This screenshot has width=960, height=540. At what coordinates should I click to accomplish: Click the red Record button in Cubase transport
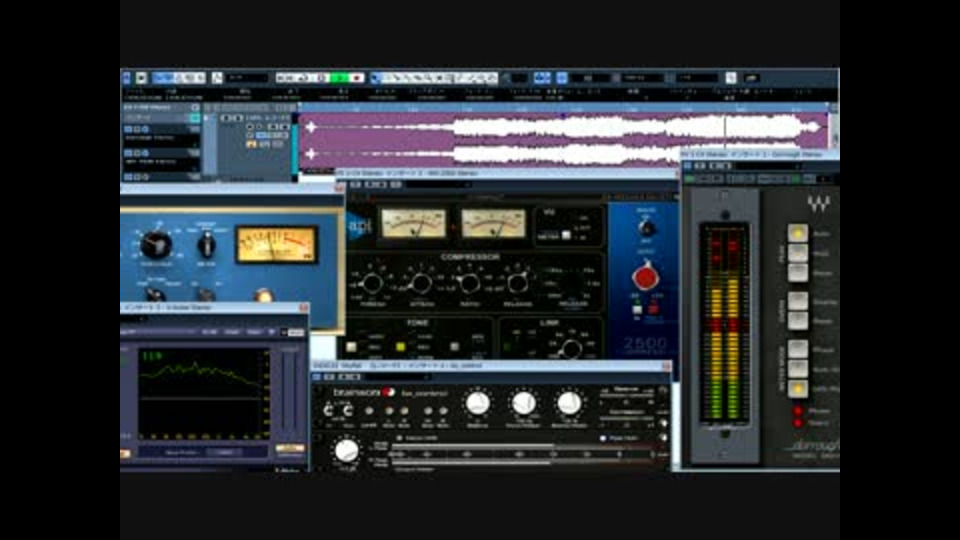point(357,78)
